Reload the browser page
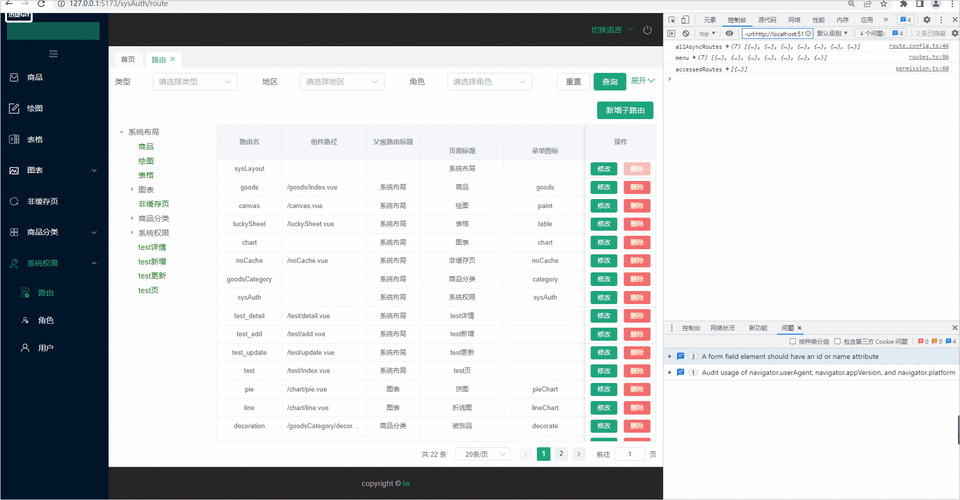 coord(41,4)
